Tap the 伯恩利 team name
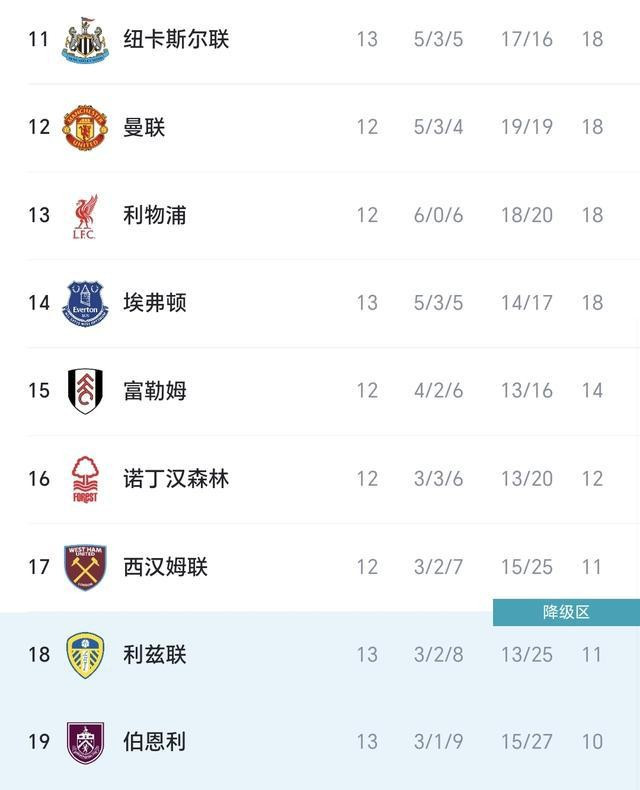Viewport: 640px width, 790px height. point(155,742)
